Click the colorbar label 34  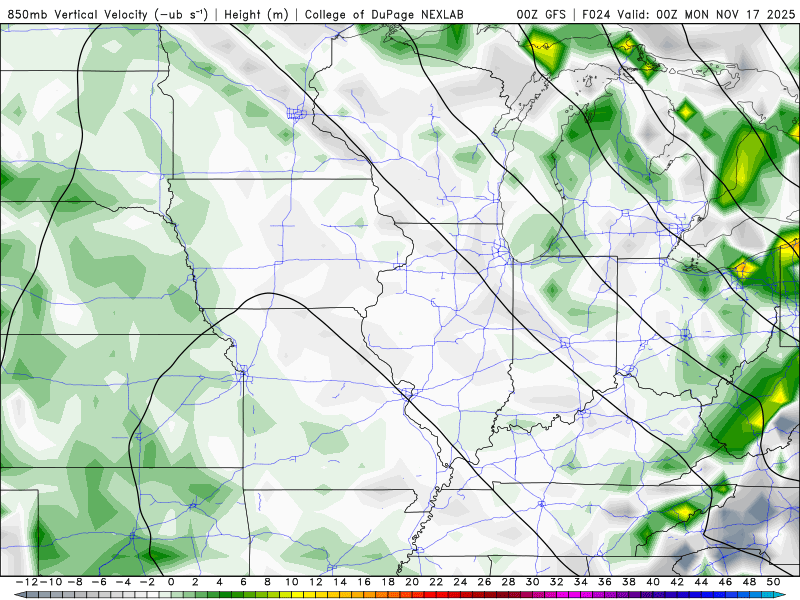pyautogui.click(x=581, y=582)
